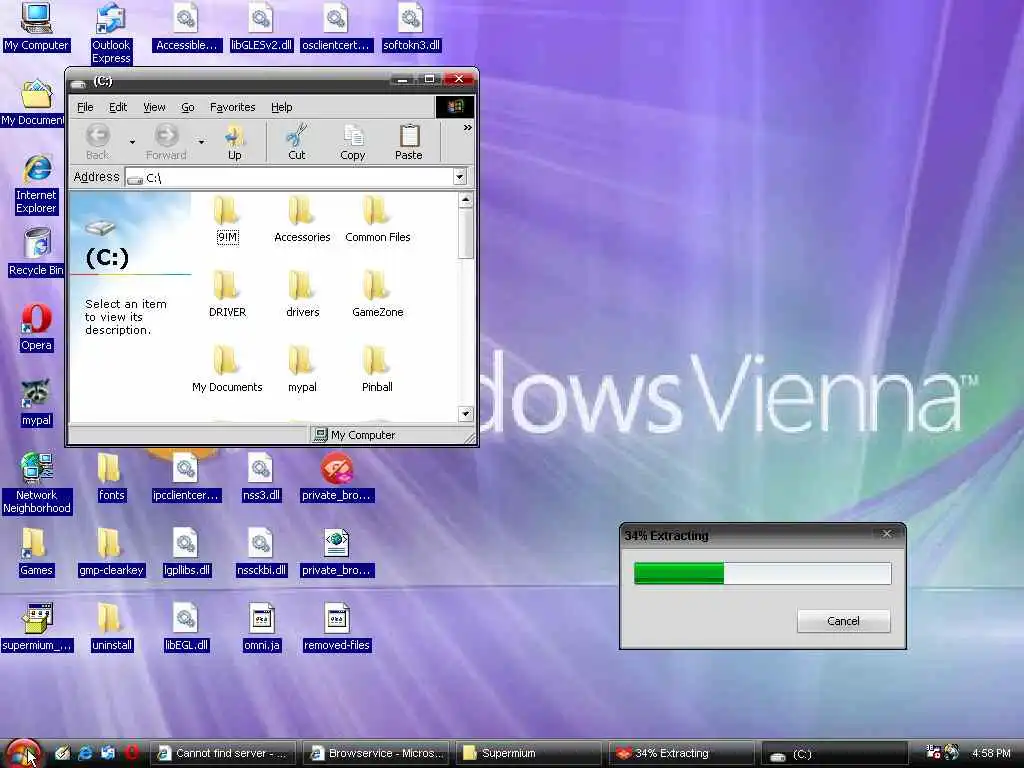Viewport: 1024px width, 768px height.
Task: Open the Start button orb
Action: [x=24, y=753]
